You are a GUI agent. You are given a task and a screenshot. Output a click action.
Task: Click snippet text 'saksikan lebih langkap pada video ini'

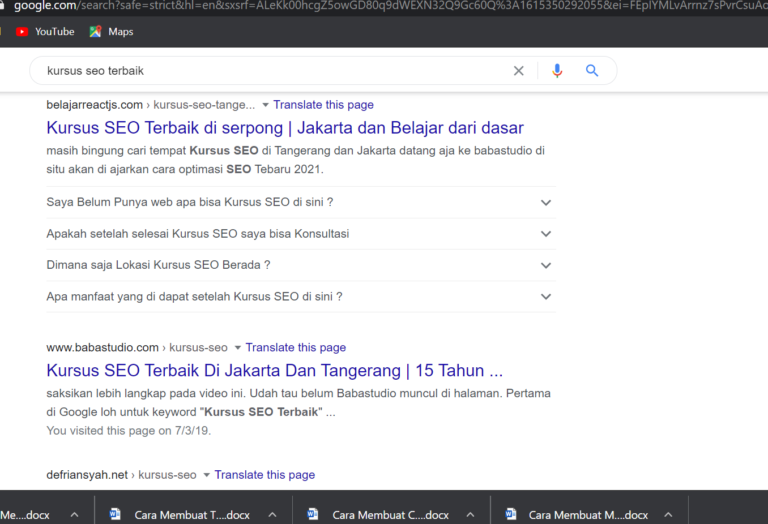(146, 394)
